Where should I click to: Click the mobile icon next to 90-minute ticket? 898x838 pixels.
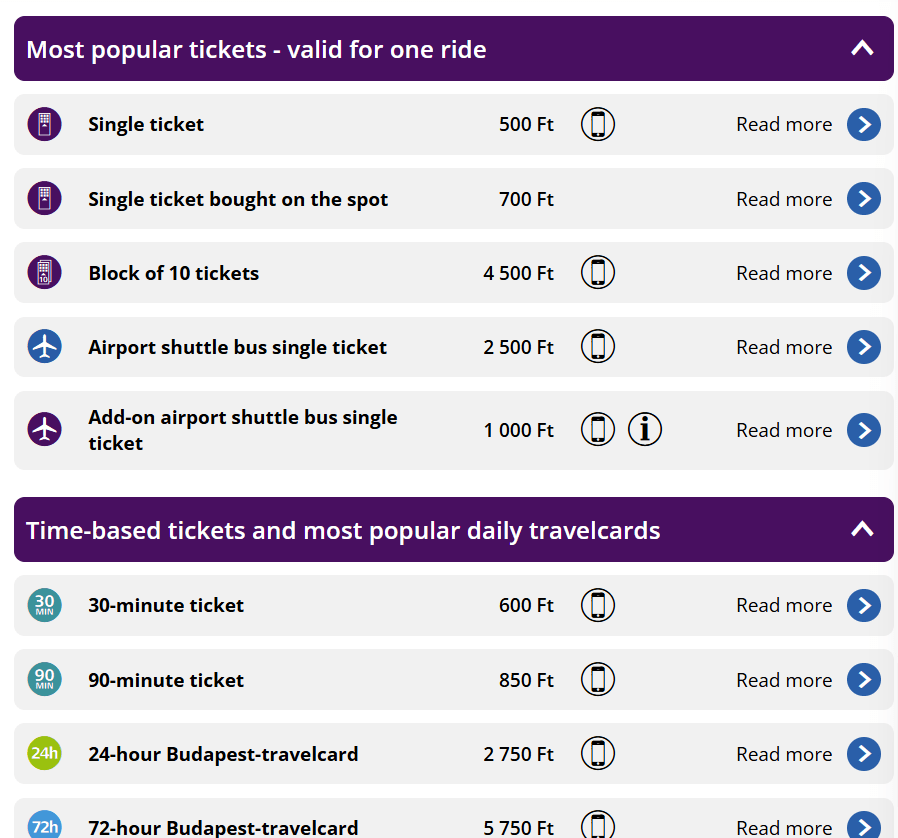pyautogui.click(x=598, y=680)
